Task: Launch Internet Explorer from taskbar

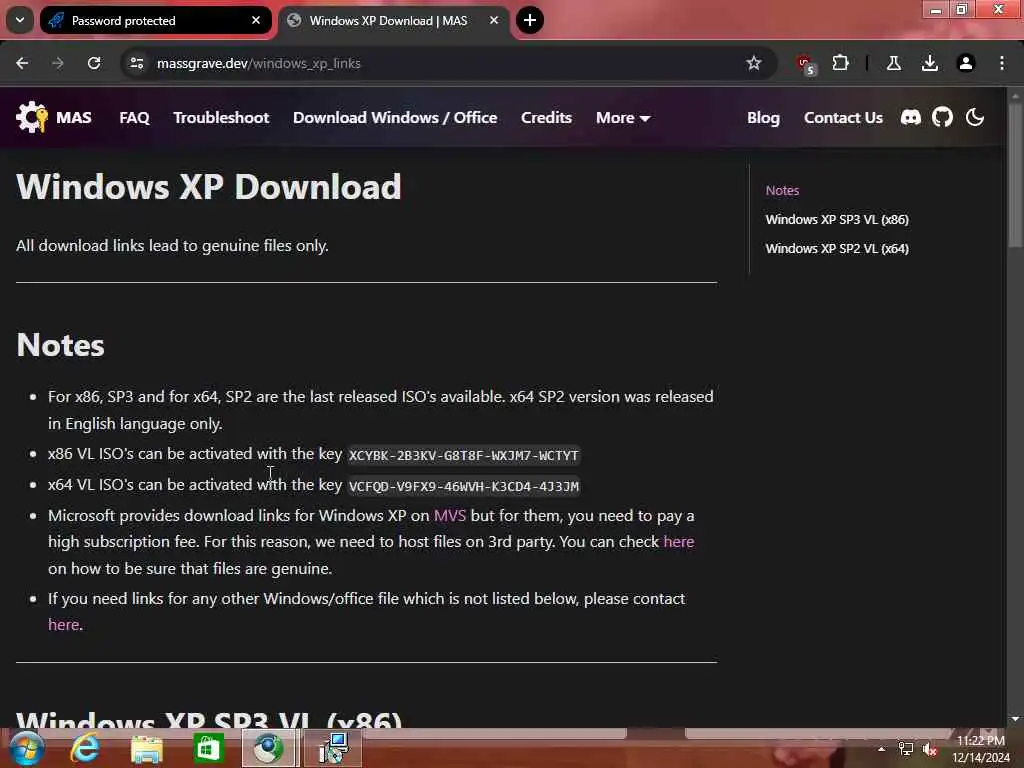Action: coord(85,748)
